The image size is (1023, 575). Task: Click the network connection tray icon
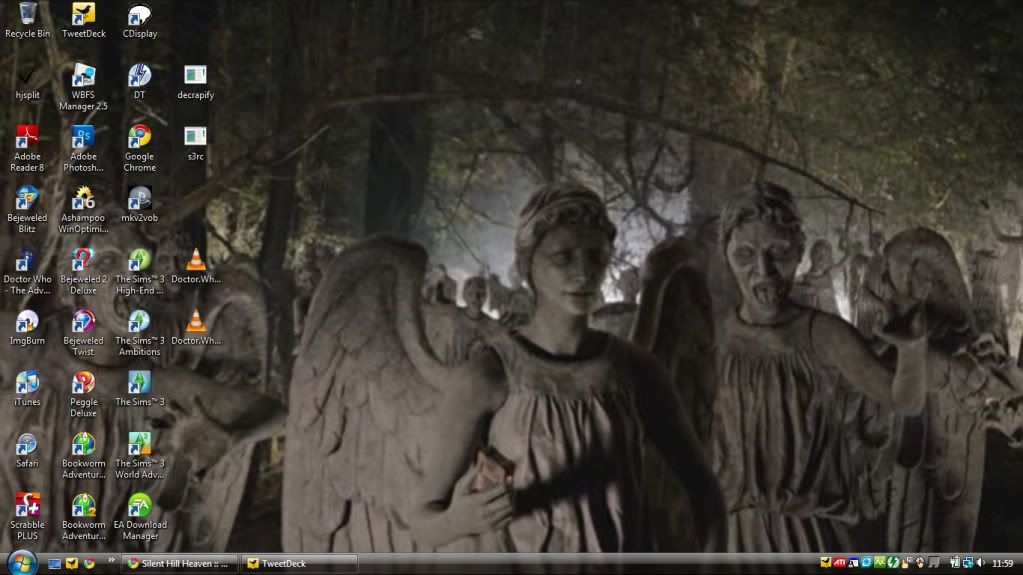pos(969,563)
